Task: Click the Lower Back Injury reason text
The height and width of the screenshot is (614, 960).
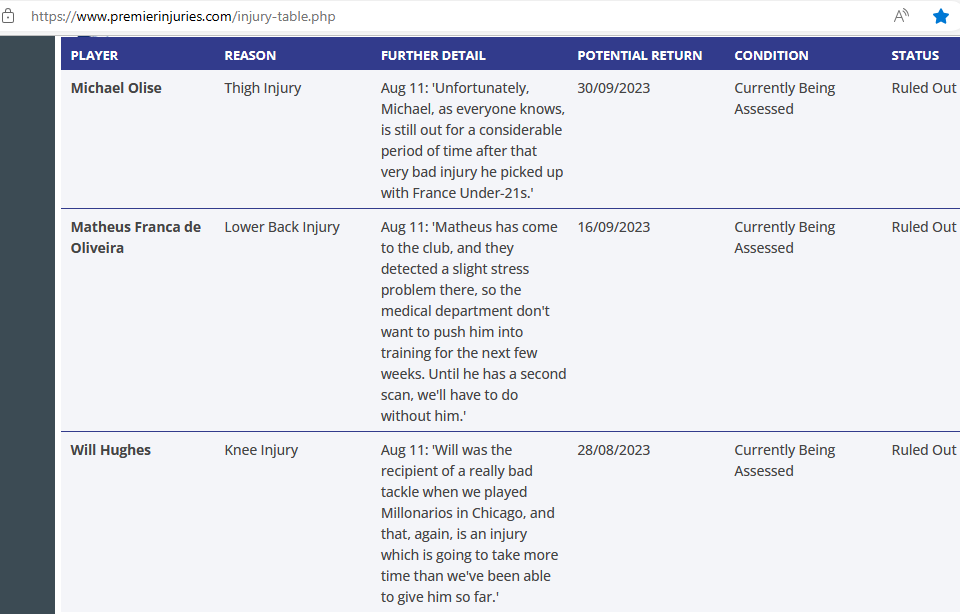Action: (x=282, y=227)
